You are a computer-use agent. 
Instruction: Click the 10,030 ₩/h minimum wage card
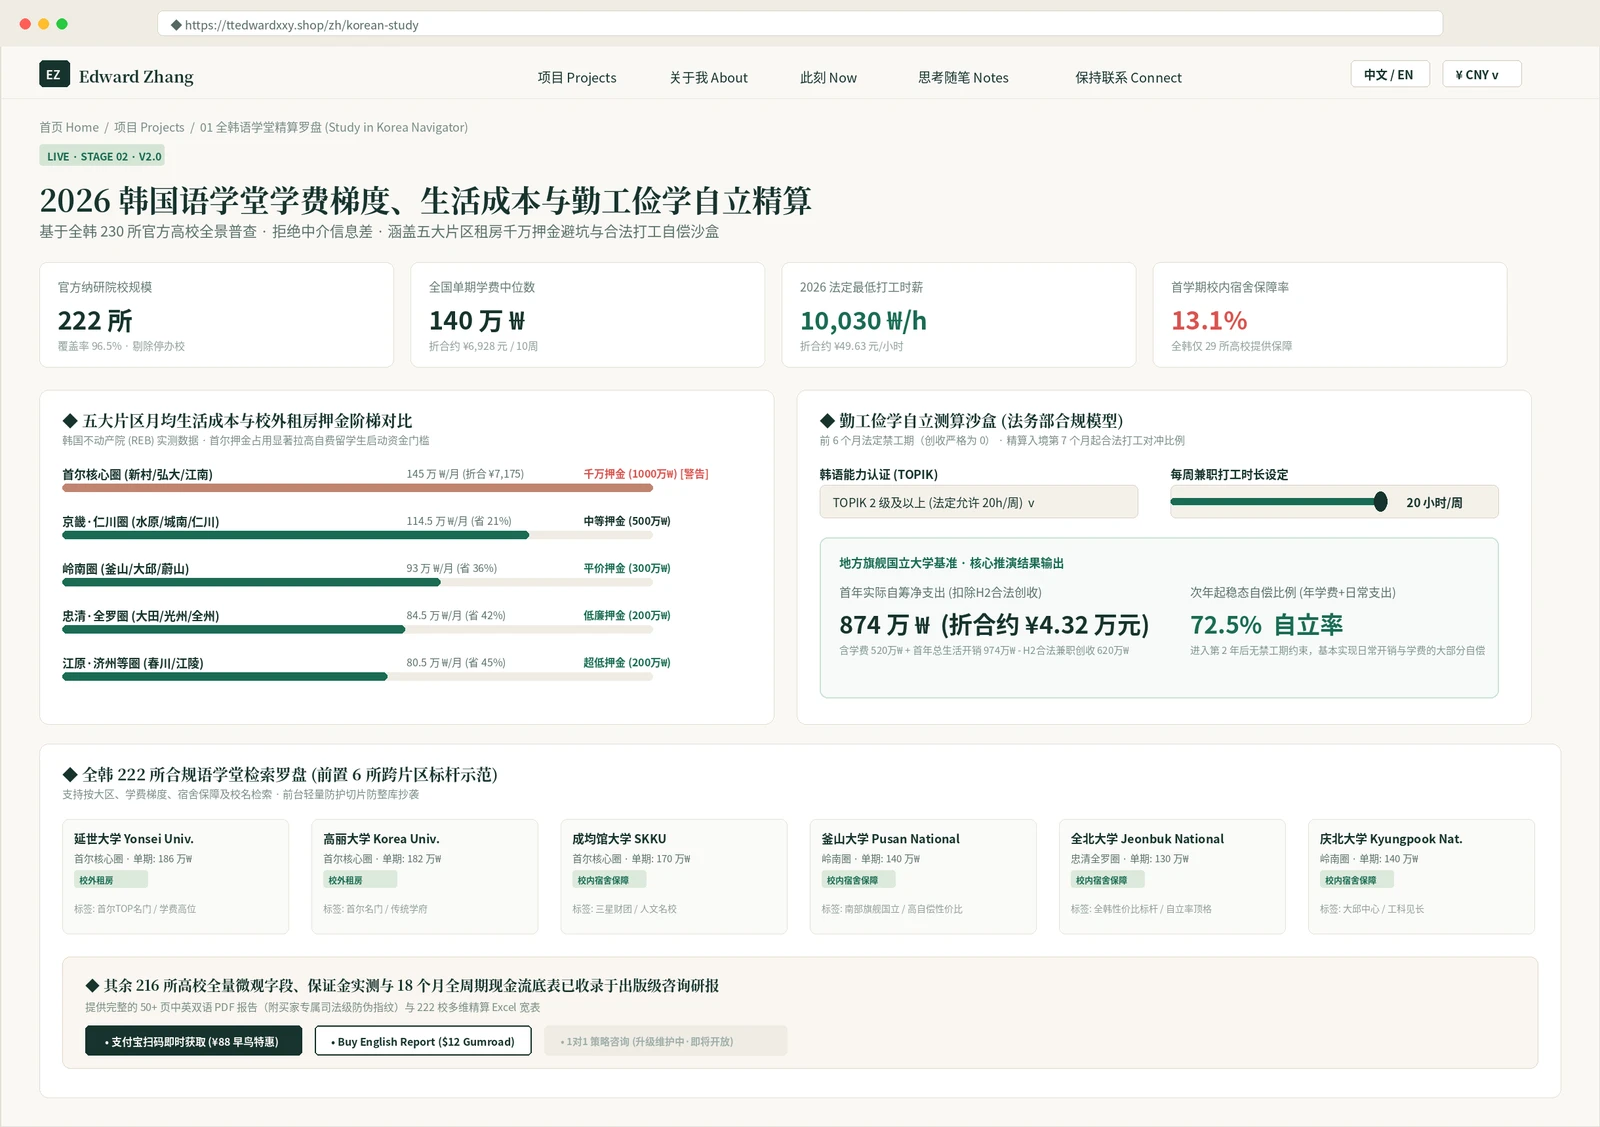[959, 315]
